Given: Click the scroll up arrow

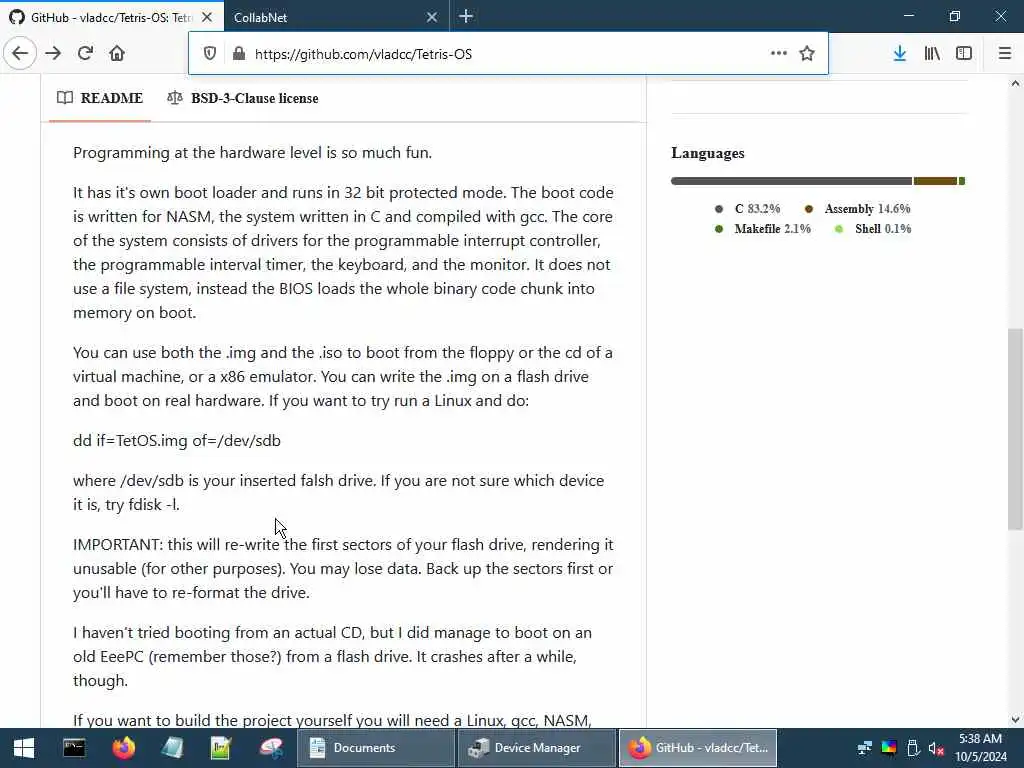Looking at the screenshot, I should pyautogui.click(x=1015, y=84).
